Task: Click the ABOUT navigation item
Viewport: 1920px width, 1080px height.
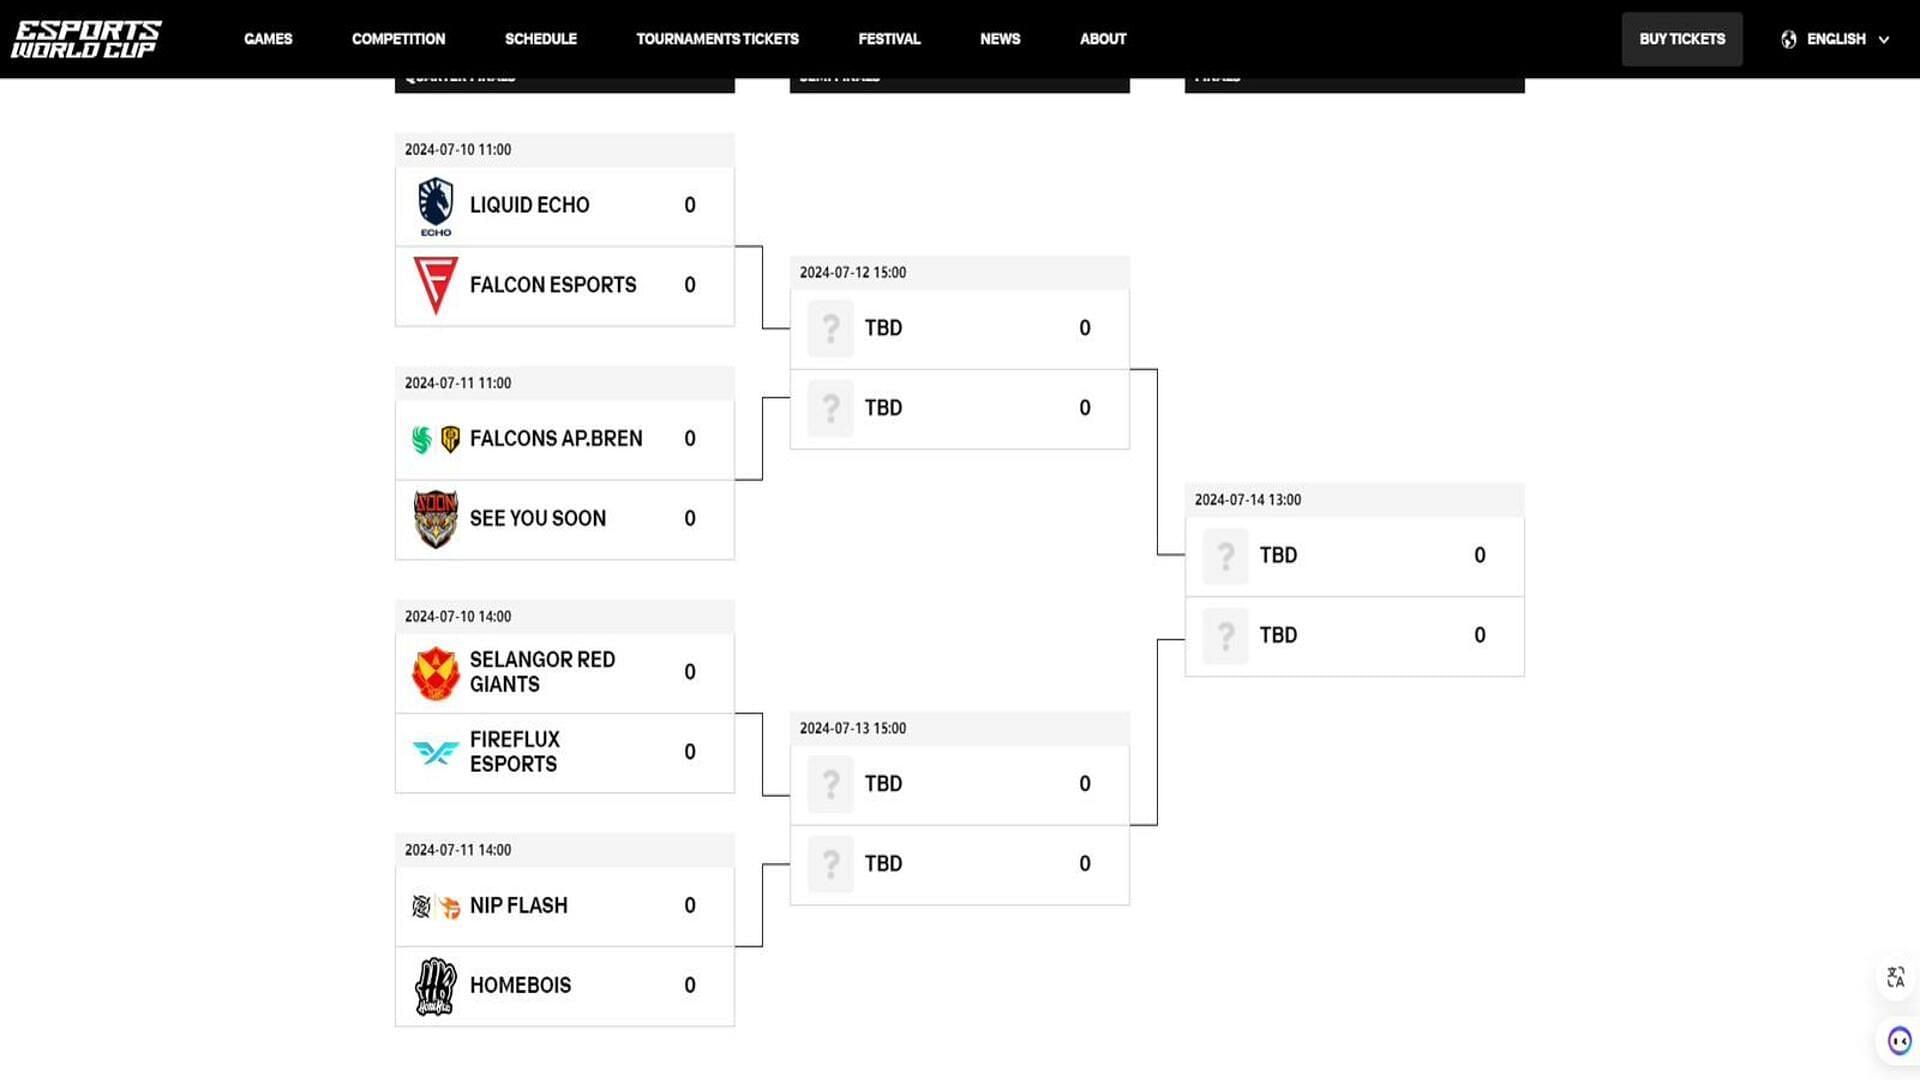Action: pos(1102,38)
